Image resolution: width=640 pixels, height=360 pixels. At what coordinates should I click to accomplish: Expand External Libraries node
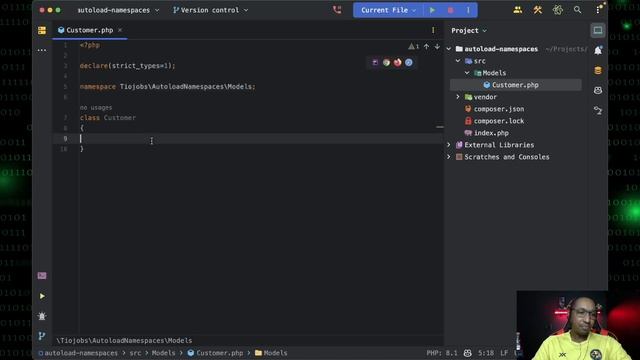tap(449, 145)
